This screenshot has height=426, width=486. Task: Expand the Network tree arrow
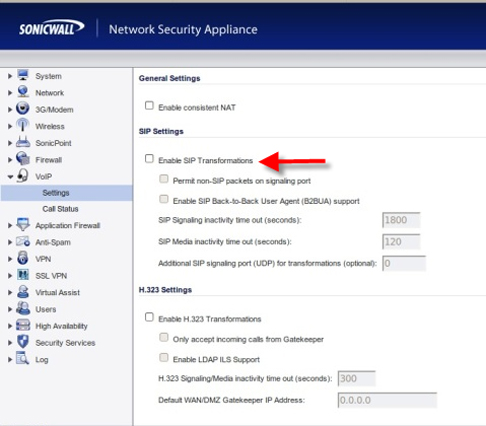pyautogui.click(x=10, y=93)
